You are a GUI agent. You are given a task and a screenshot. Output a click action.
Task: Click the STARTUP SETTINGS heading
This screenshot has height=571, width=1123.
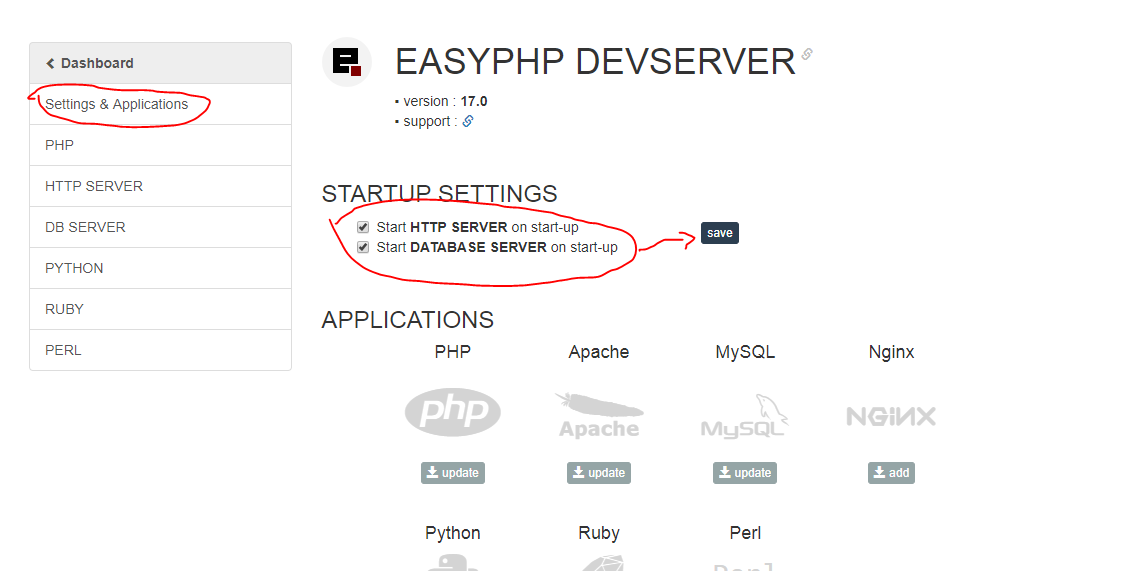(x=439, y=193)
